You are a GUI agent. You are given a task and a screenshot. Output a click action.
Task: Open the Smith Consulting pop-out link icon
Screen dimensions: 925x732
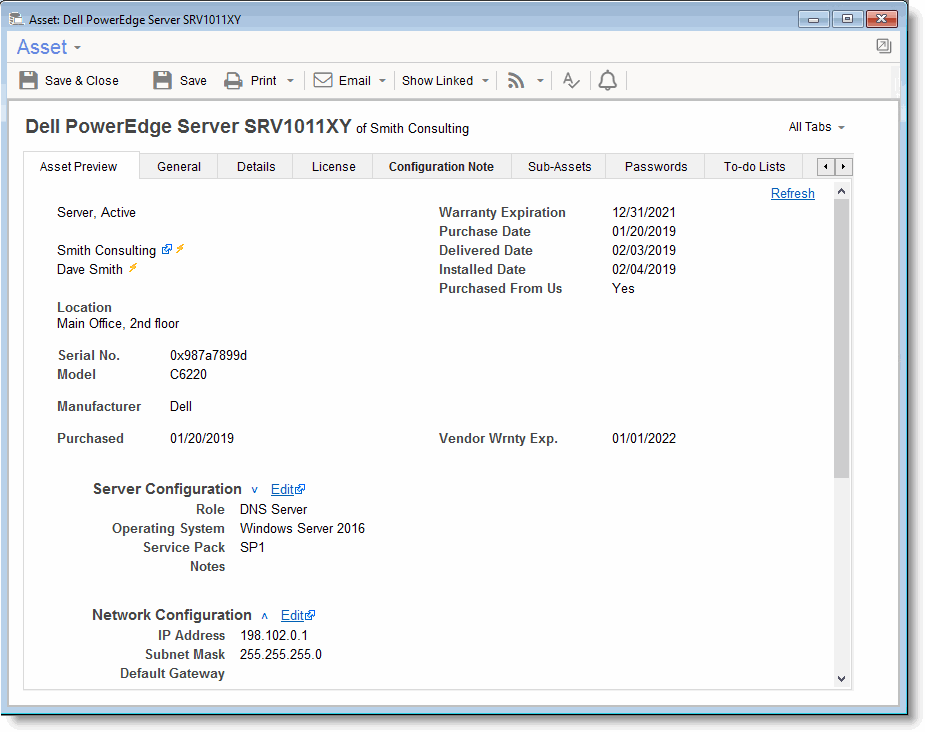[x=167, y=250]
